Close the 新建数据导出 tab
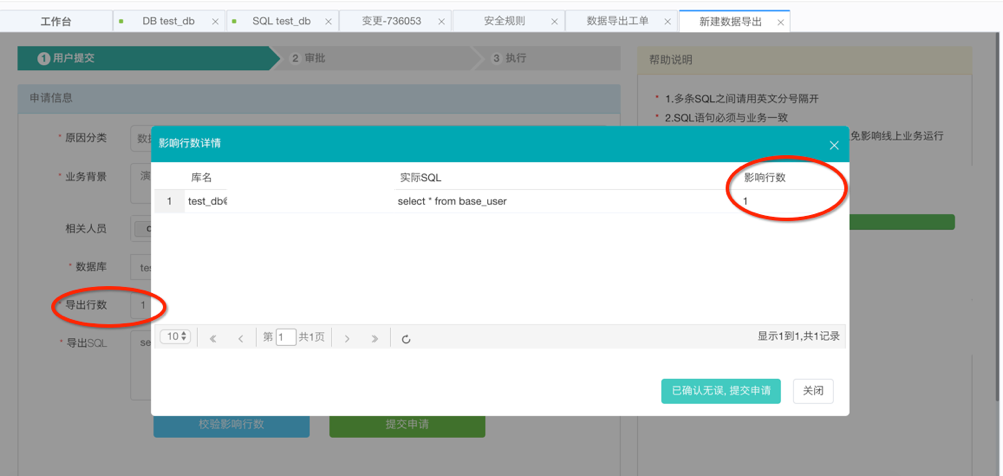Screen dimensions: 1003x476 780,22
